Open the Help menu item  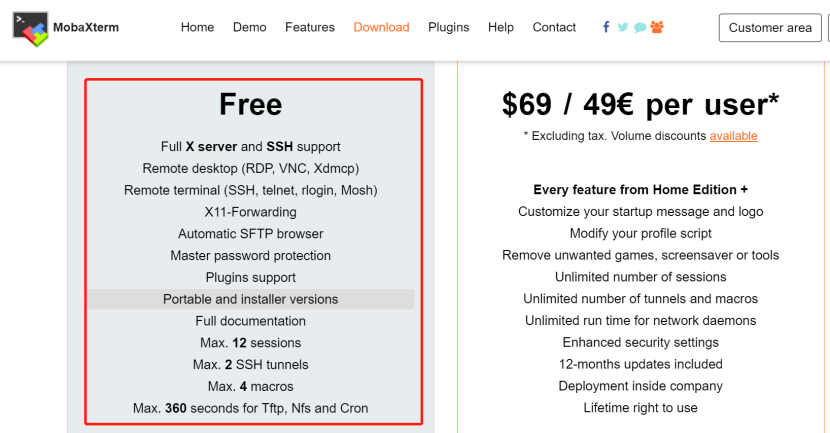(x=501, y=27)
